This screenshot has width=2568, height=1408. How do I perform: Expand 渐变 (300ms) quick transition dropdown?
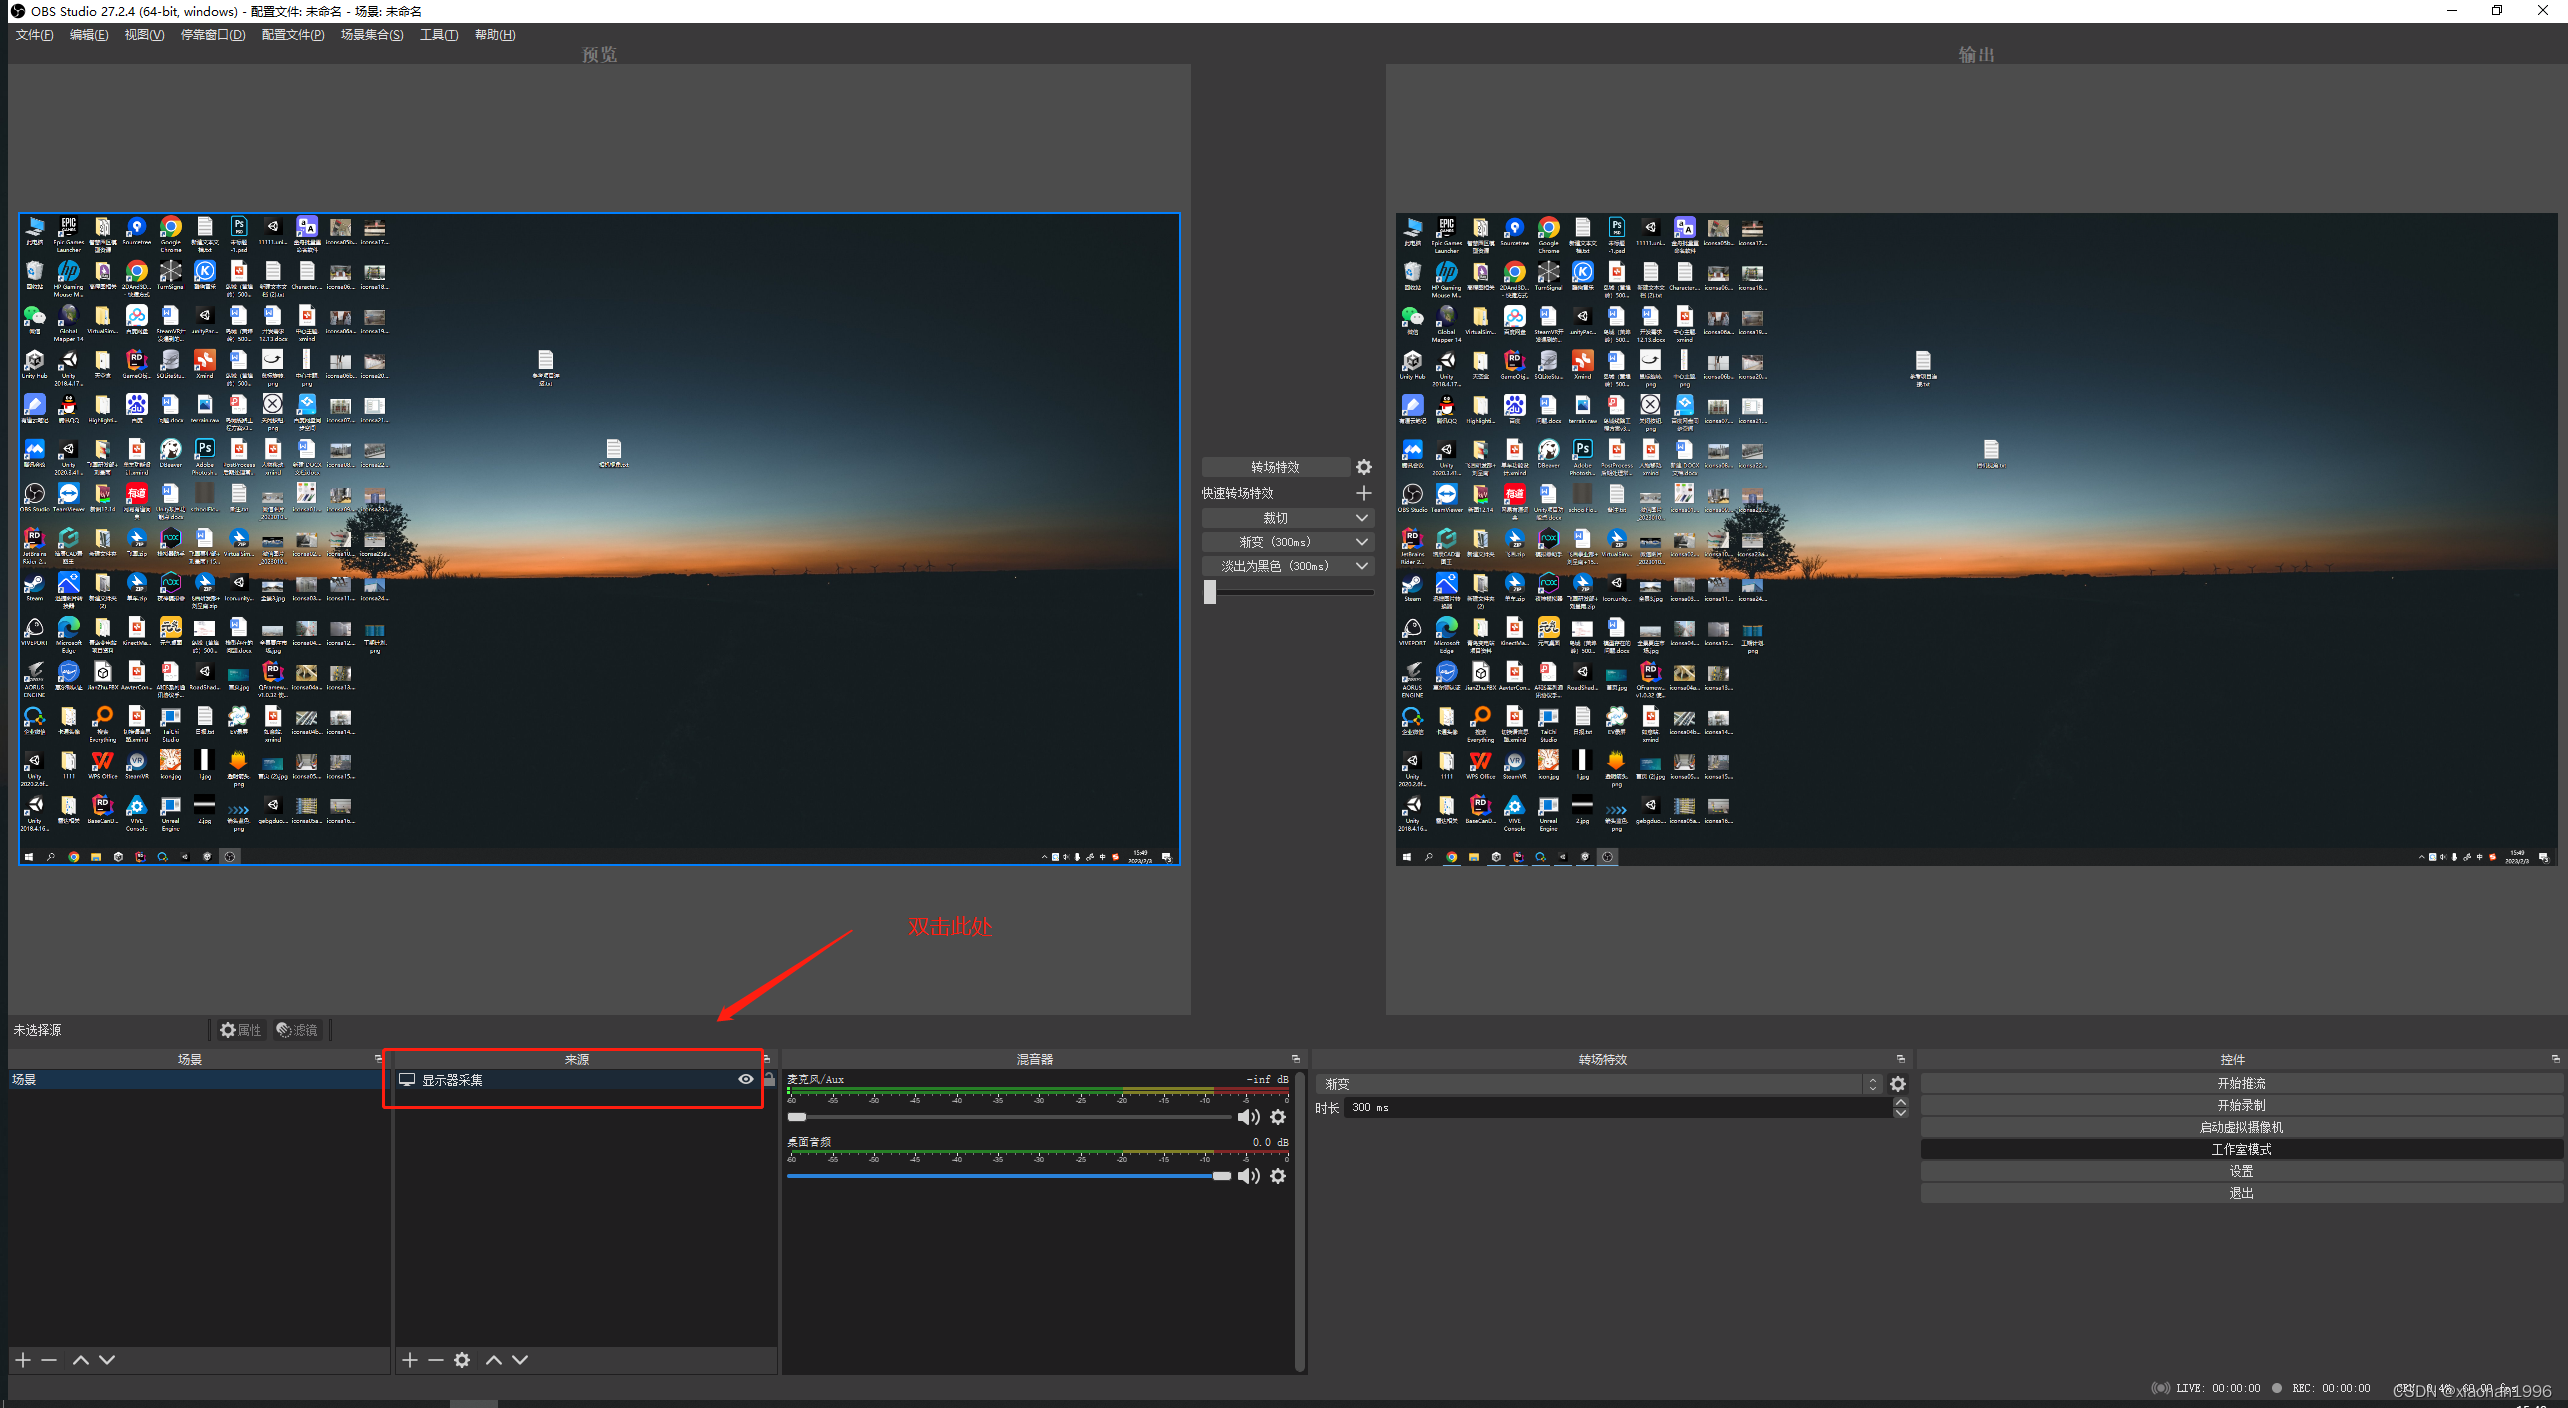tap(1362, 542)
